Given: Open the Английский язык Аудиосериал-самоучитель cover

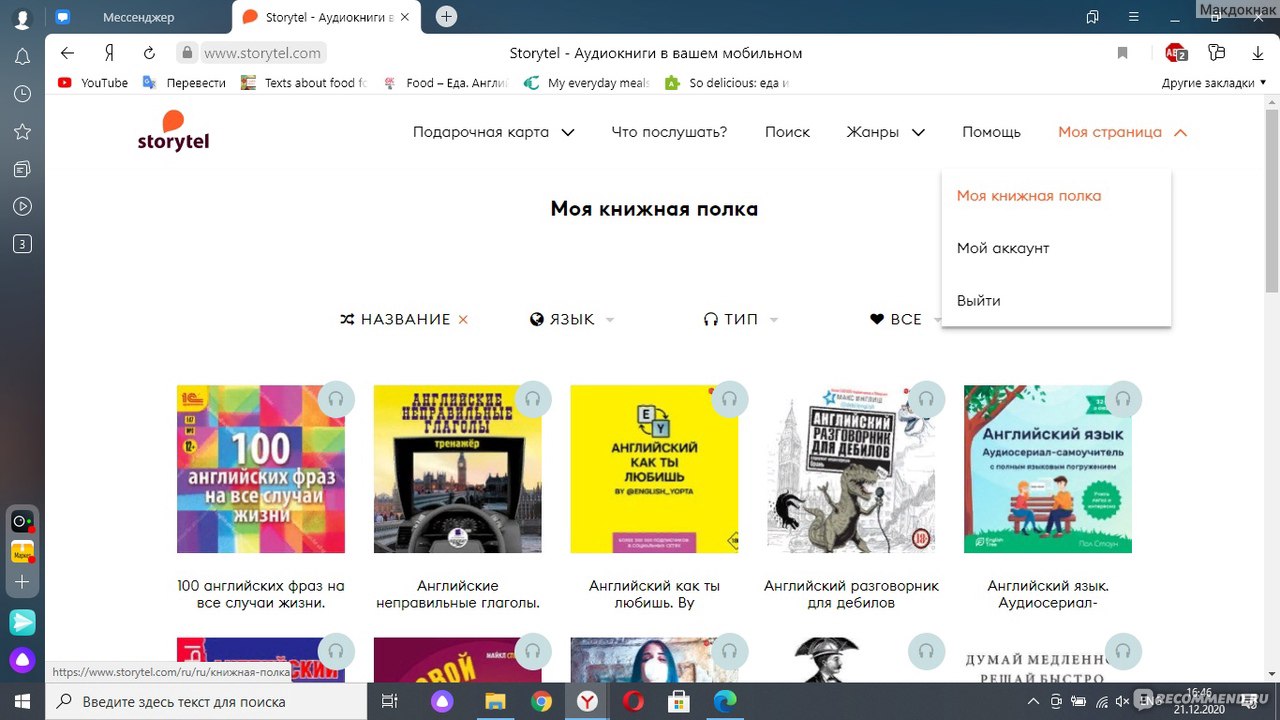Looking at the screenshot, I should 1048,469.
